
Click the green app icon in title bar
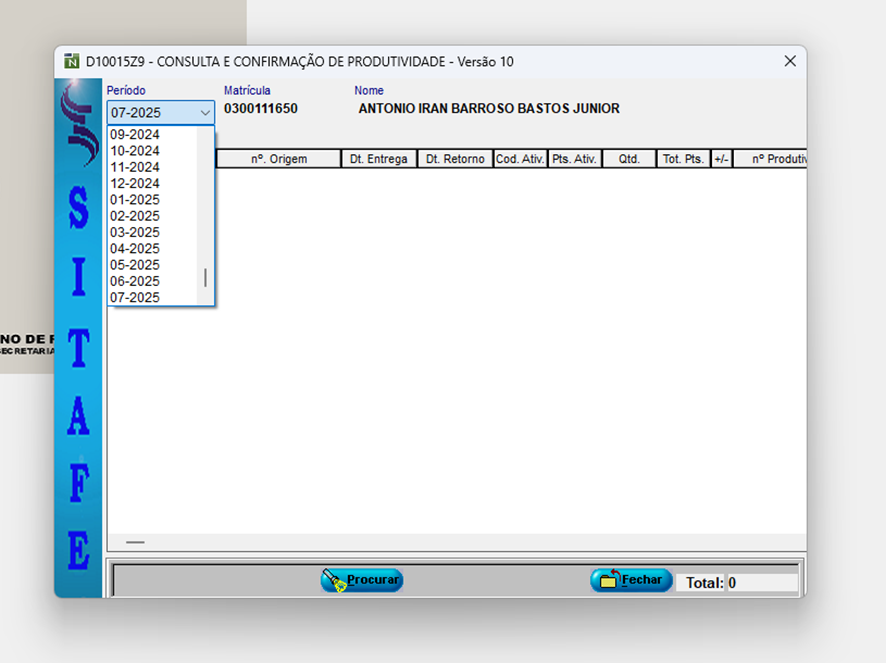[x=71, y=61]
